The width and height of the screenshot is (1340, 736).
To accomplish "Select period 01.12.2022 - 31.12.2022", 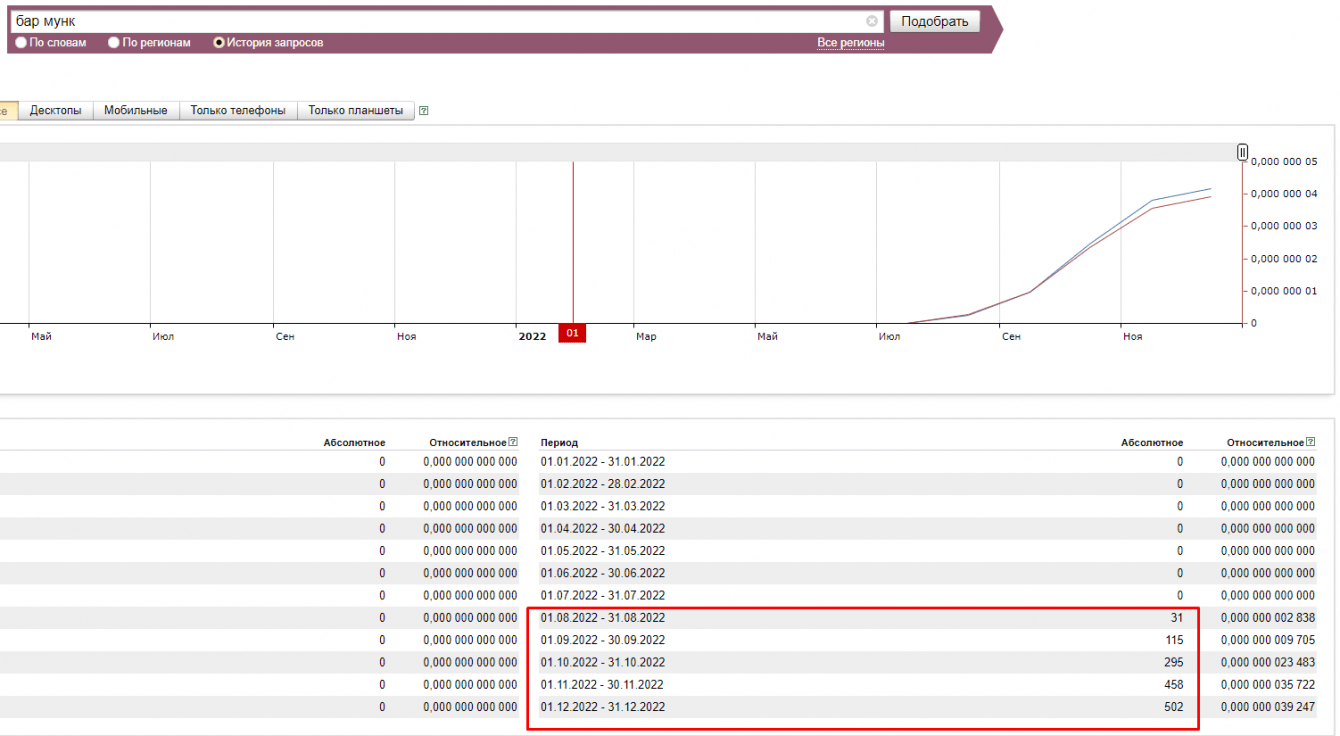I will [603, 707].
